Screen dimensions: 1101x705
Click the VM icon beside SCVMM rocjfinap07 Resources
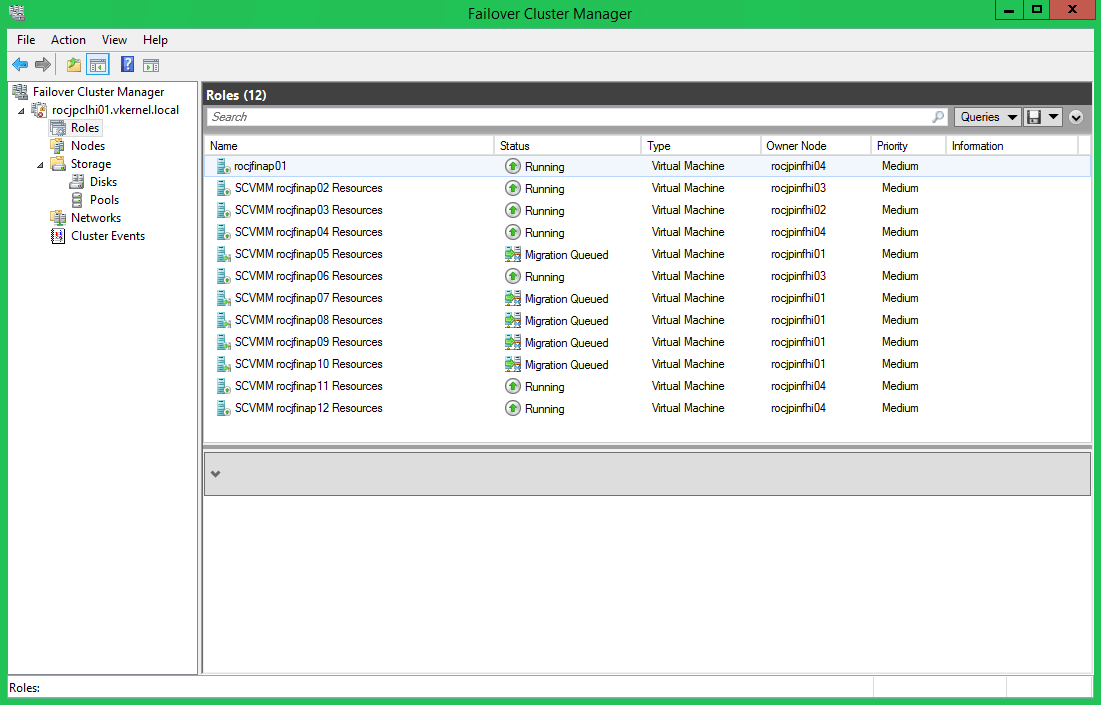tap(223, 298)
